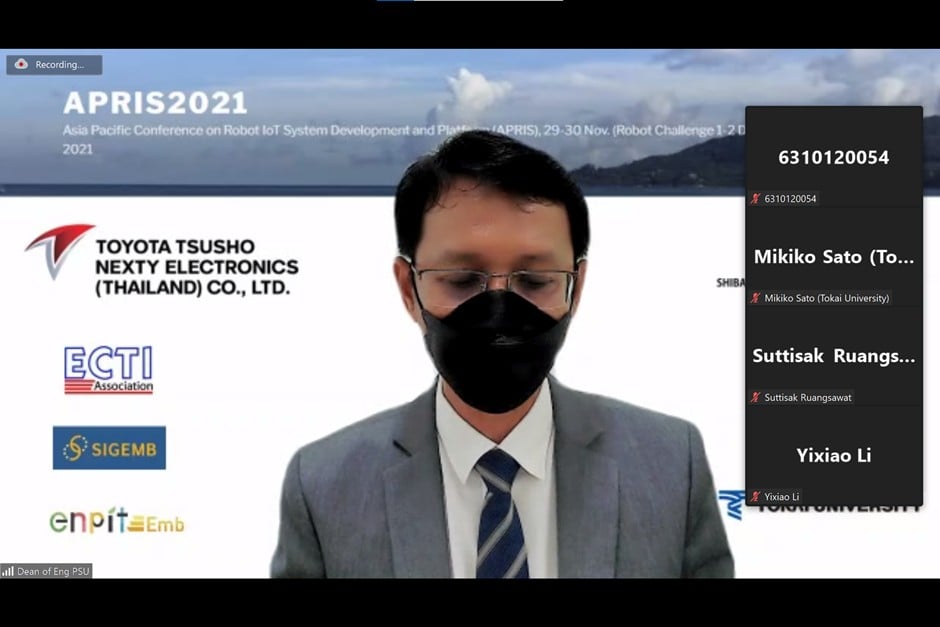
Task: Click muted microphone icon for Mikiko Sato
Action: [x=755, y=298]
